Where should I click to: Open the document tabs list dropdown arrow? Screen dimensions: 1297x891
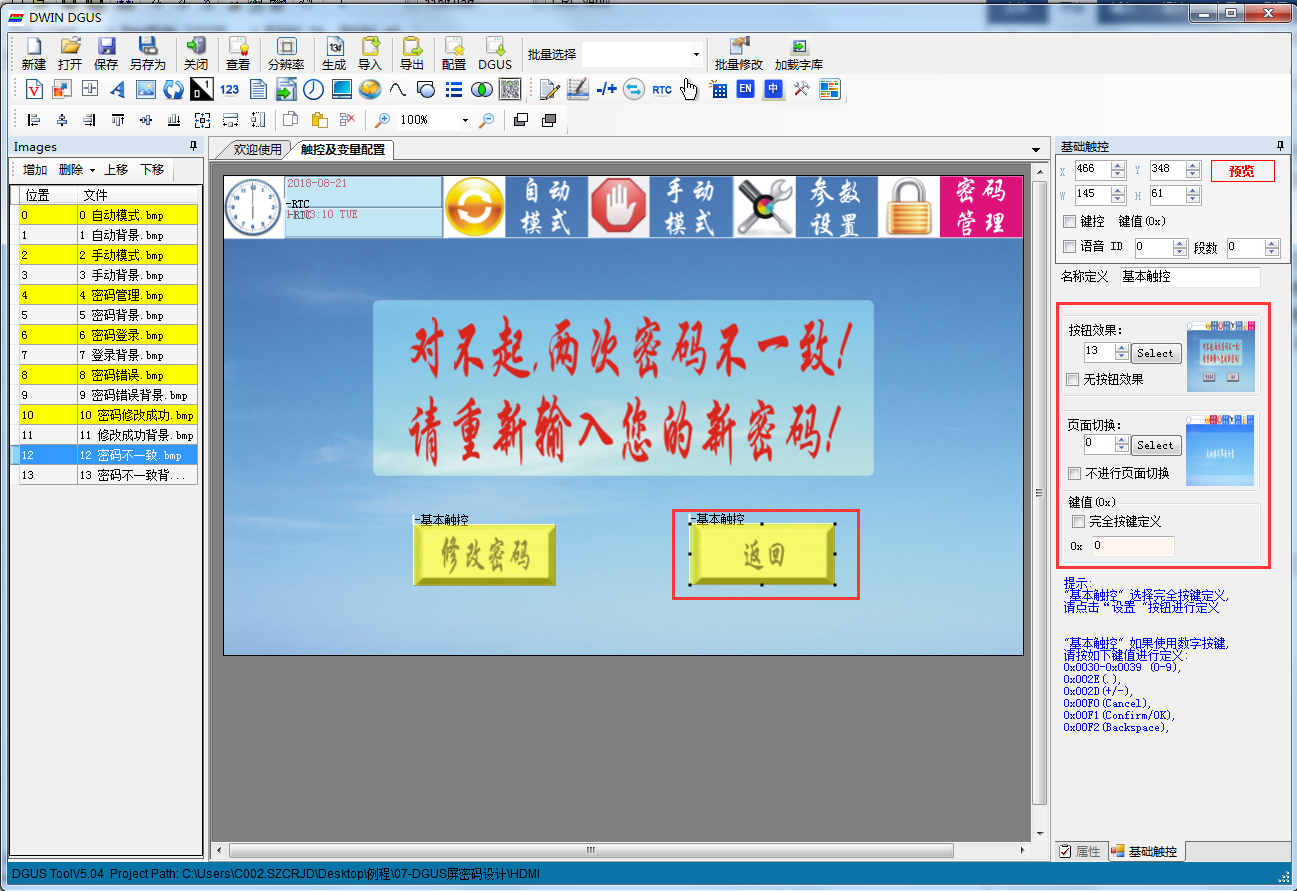point(1036,150)
